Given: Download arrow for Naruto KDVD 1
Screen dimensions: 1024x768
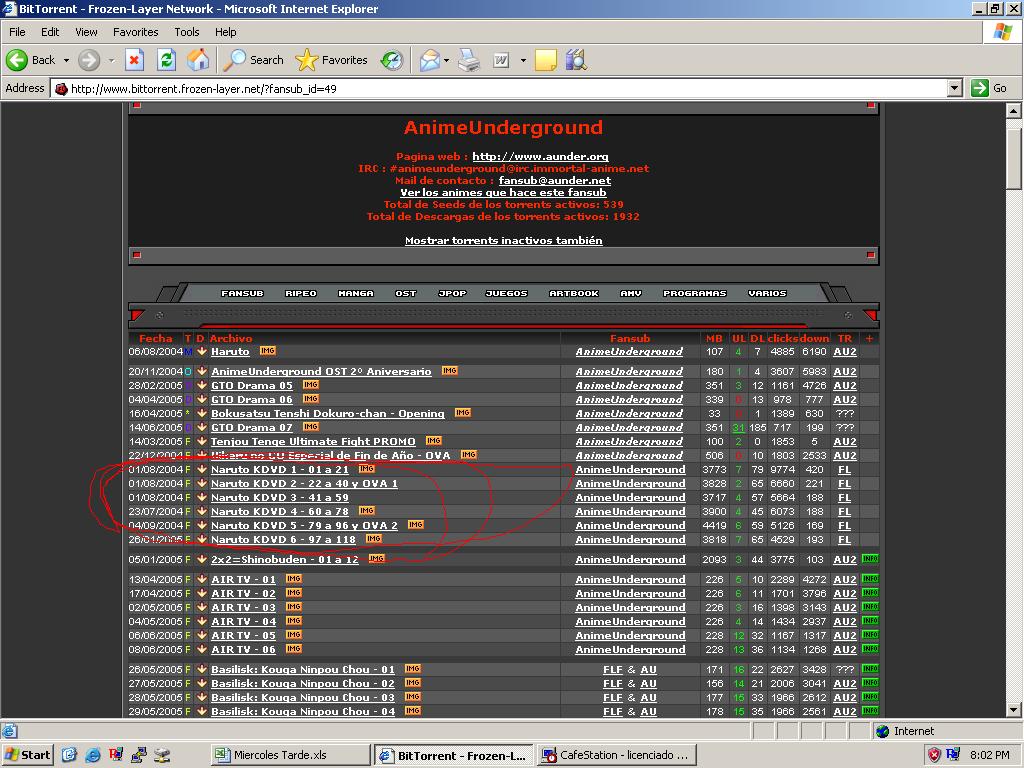Looking at the screenshot, I should (202, 469).
